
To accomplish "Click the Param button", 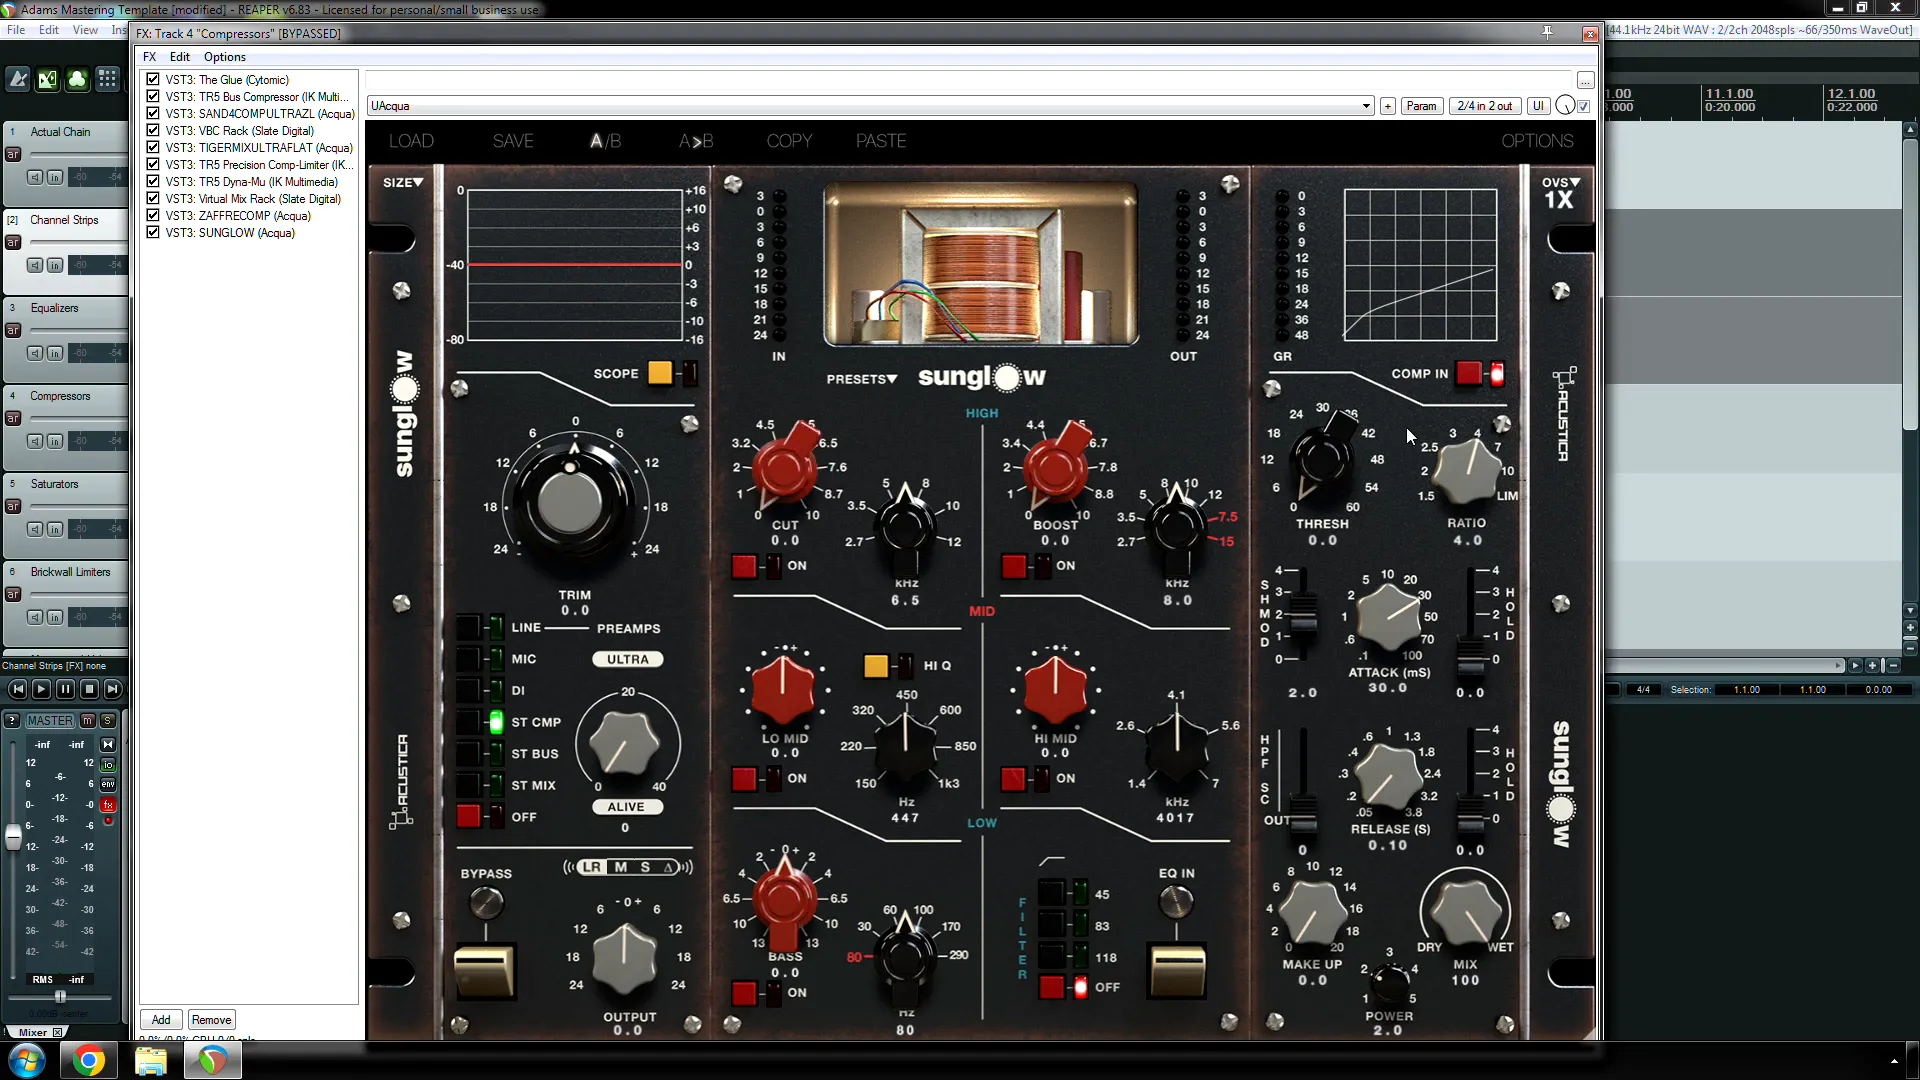I will pos(1421,106).
